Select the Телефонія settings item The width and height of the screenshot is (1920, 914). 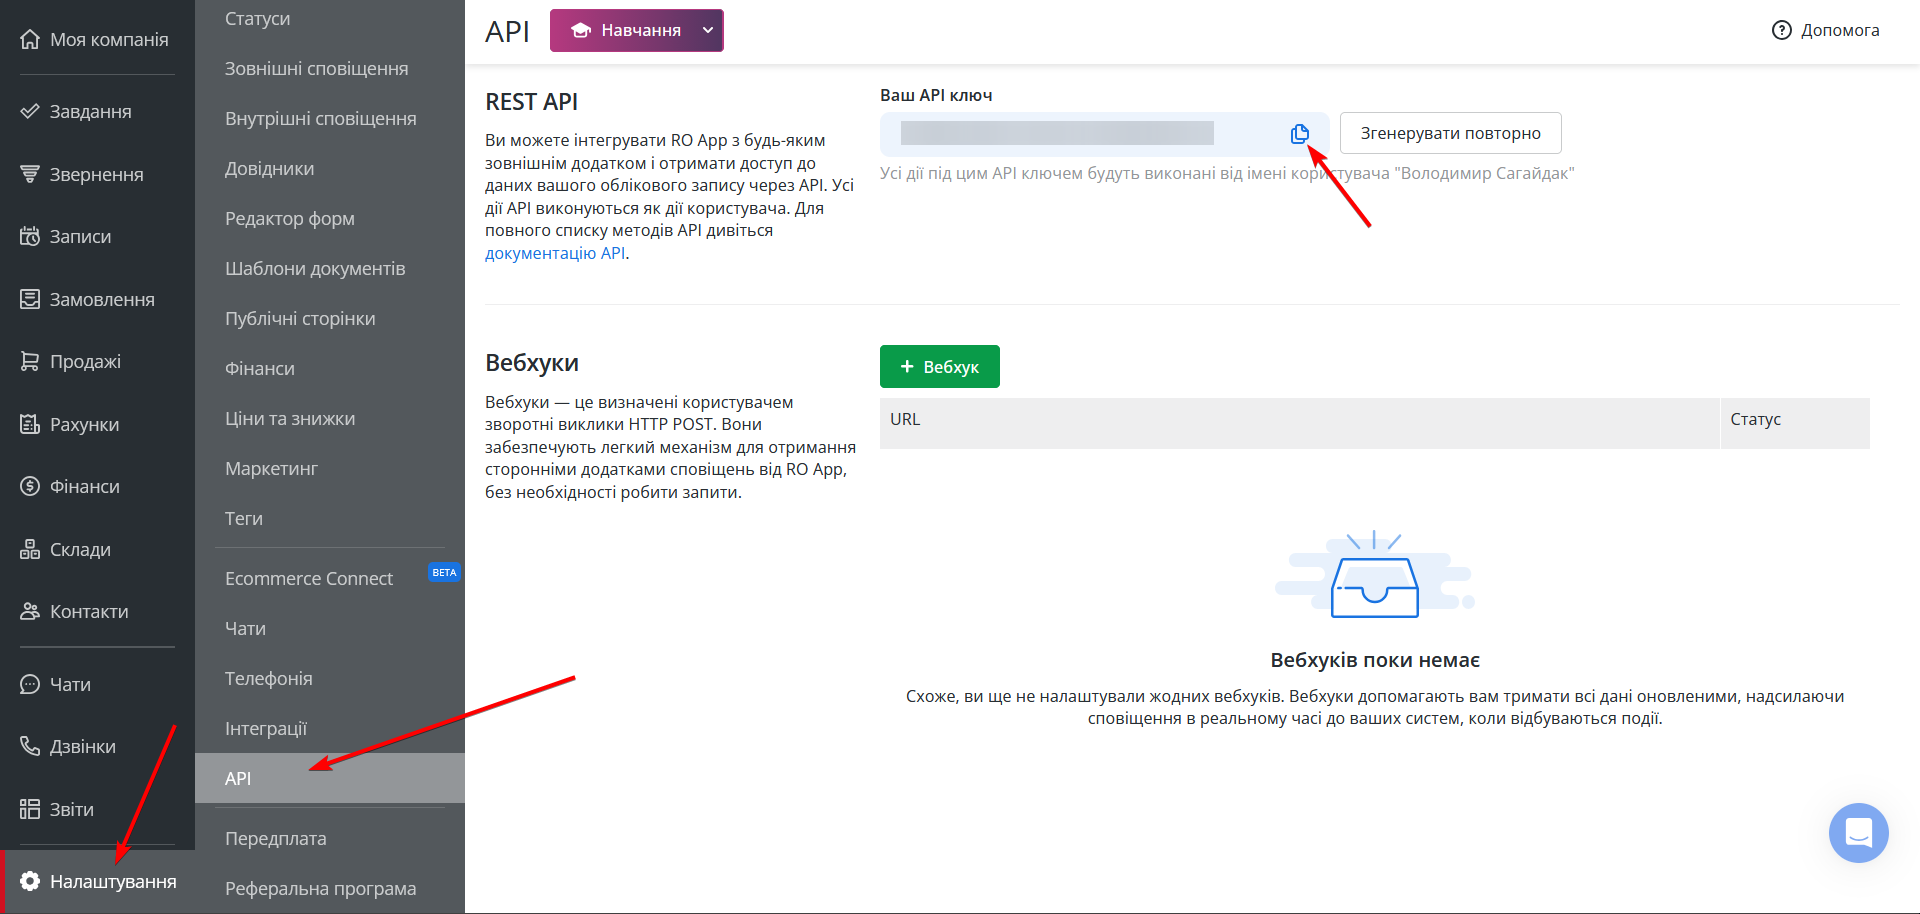269,678
